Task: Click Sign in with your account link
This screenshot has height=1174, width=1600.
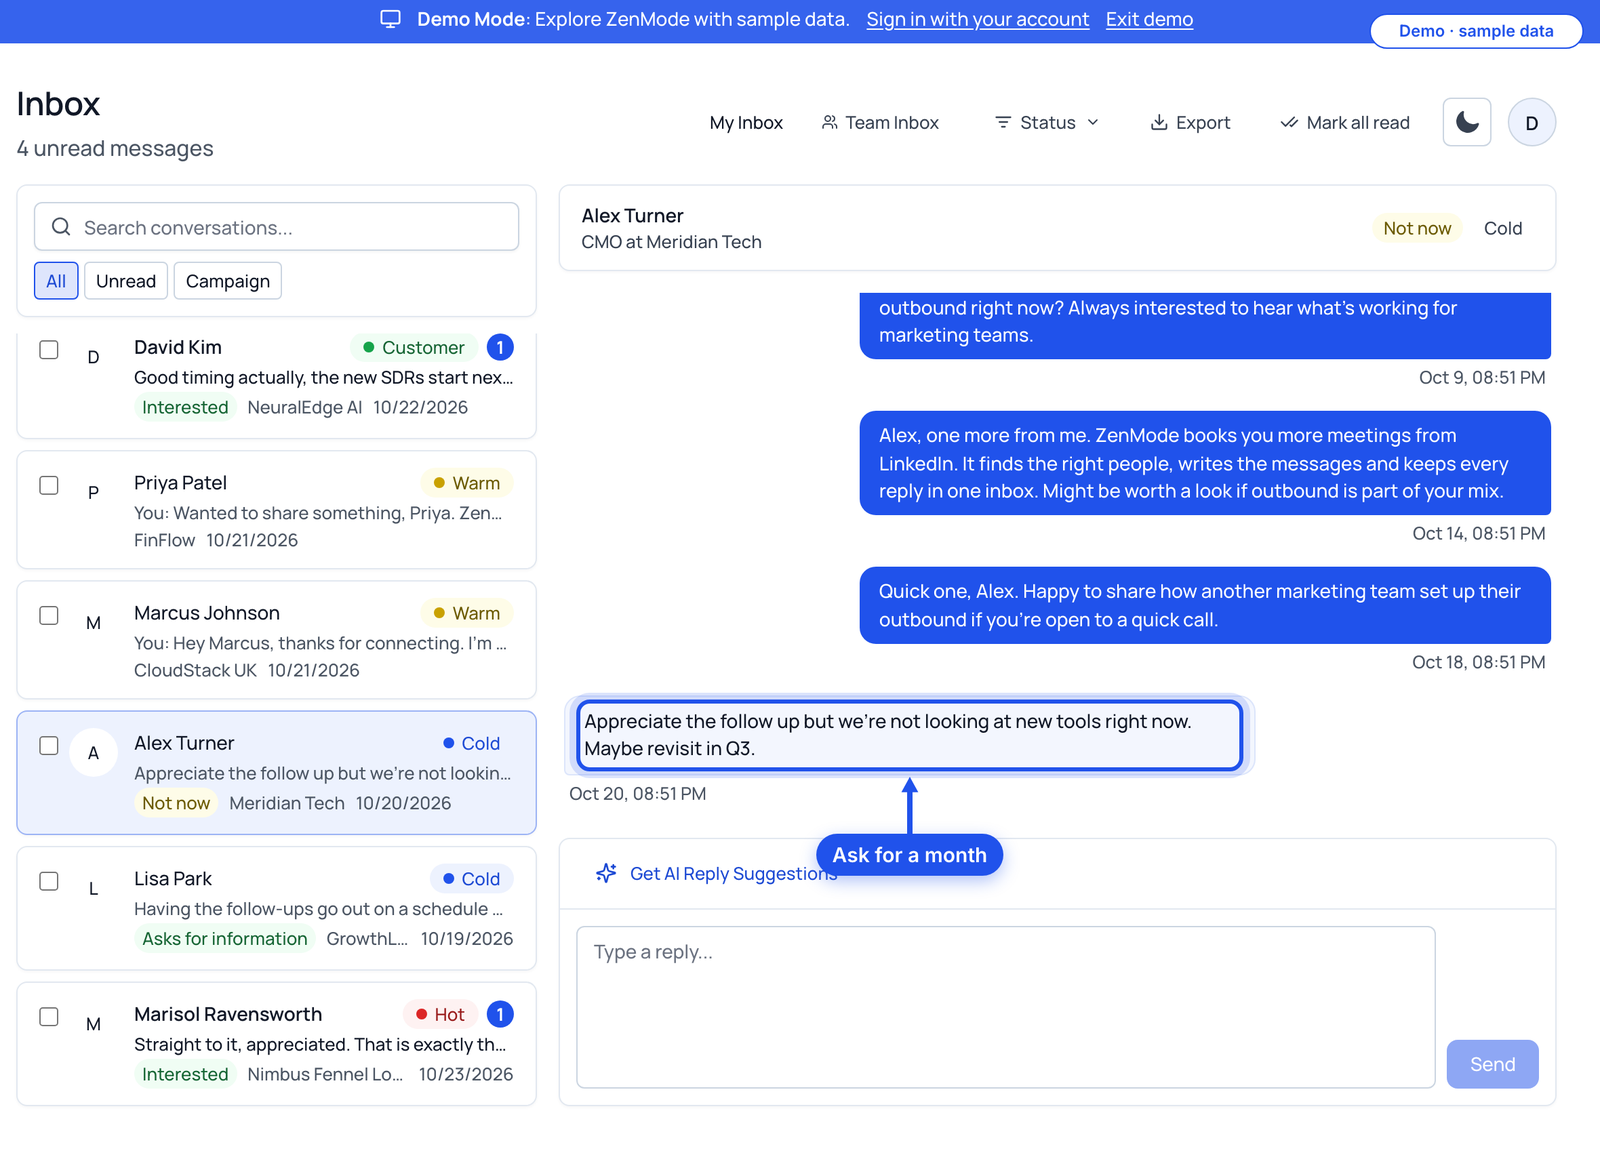Action: [x=978, y=19]
